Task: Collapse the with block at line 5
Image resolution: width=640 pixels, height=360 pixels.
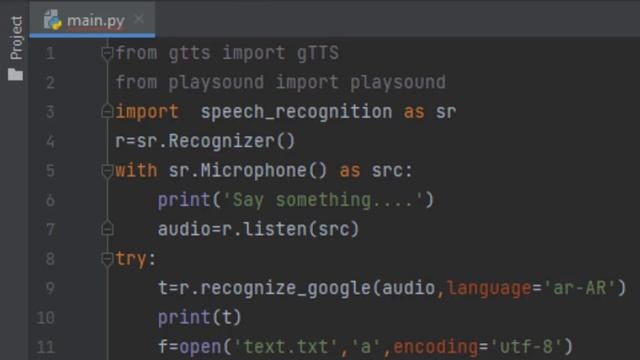Action: click(x=107, y=171)
